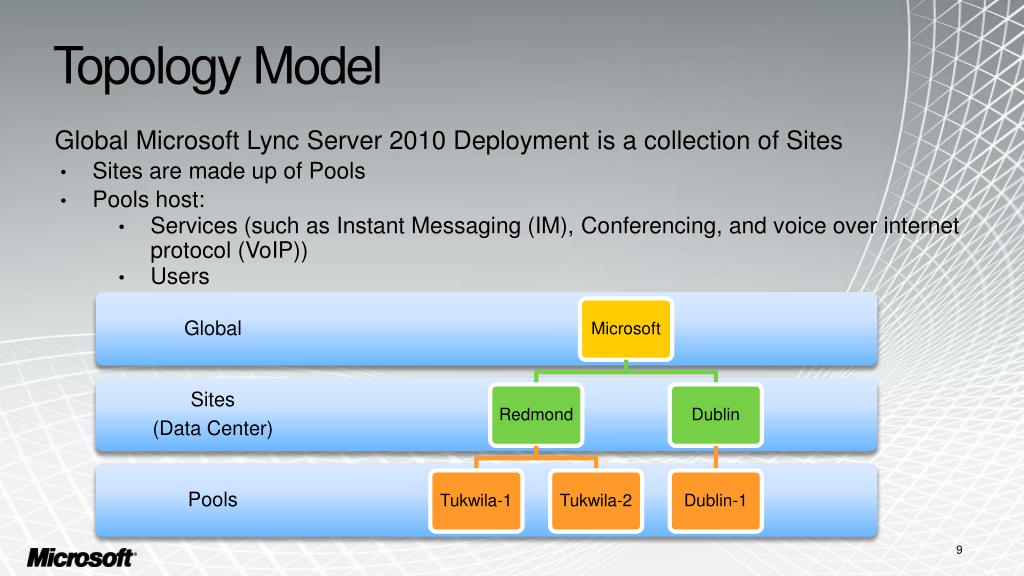Click the "Topology Model" slide title

[x=217, y=67]
